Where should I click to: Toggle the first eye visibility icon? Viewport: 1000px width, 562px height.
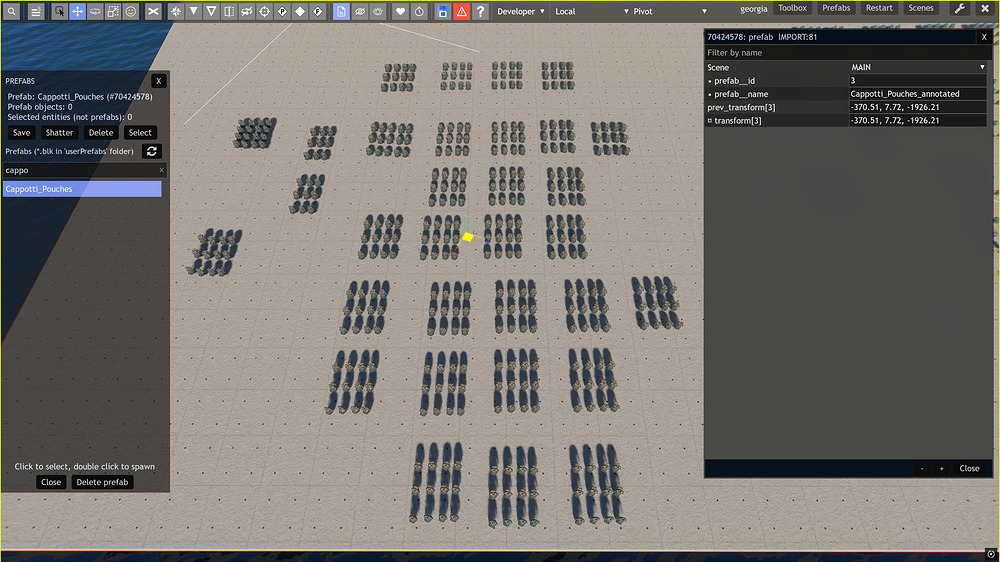click(x=360, y=11)
